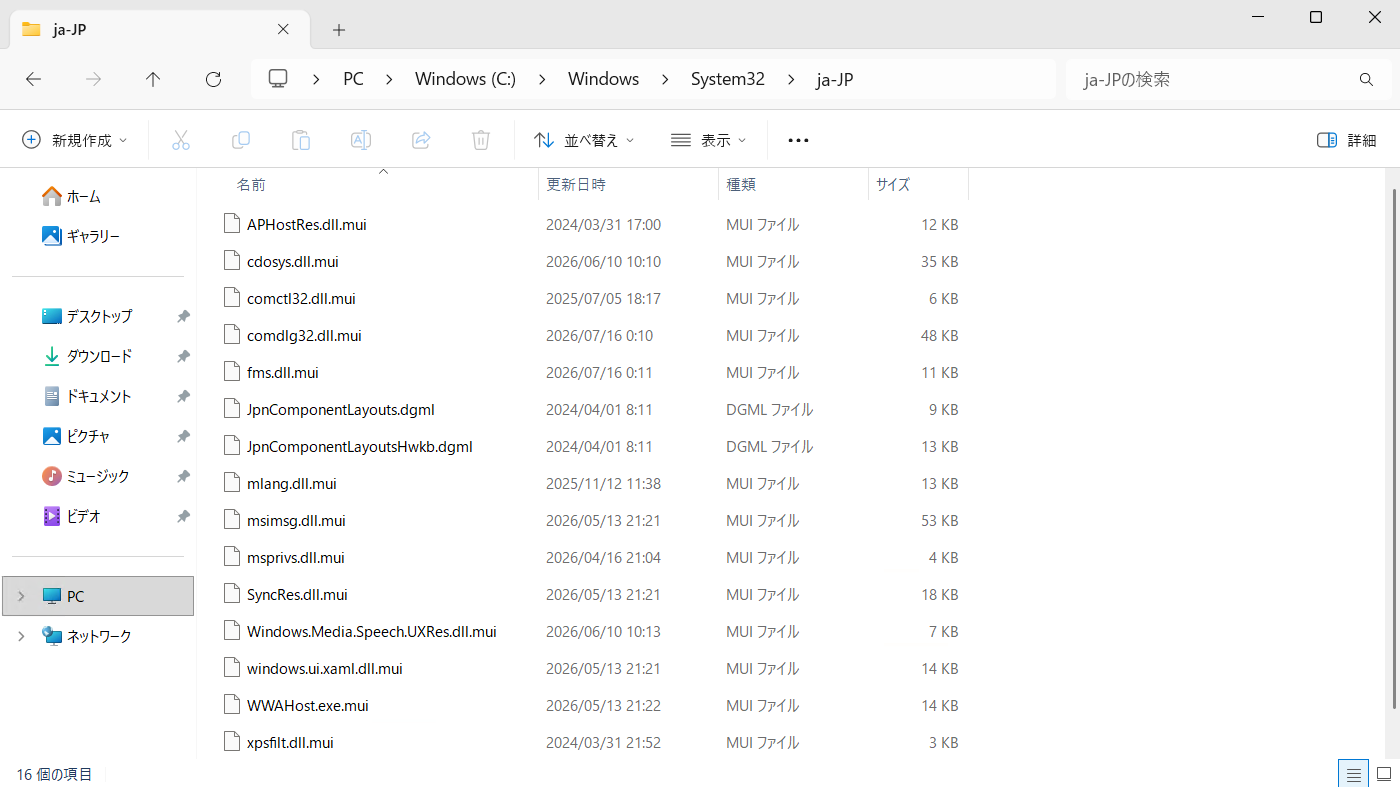
Task: Open the 表示 view dropdown
Action: pyautogui.click(x=709, y=140)
